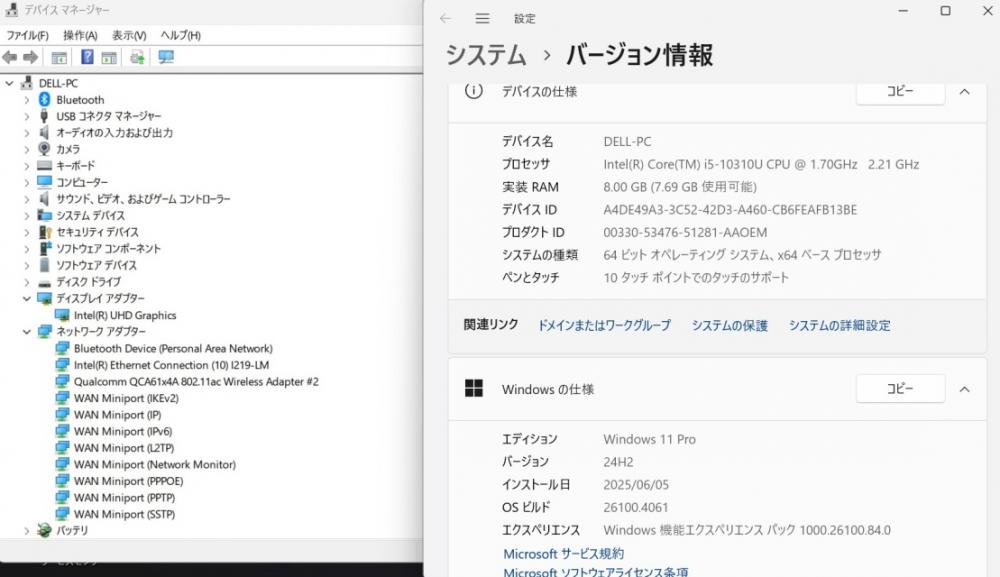1000x577 pixels.
Task: Select コンピューター category
Action: (82, 182)
